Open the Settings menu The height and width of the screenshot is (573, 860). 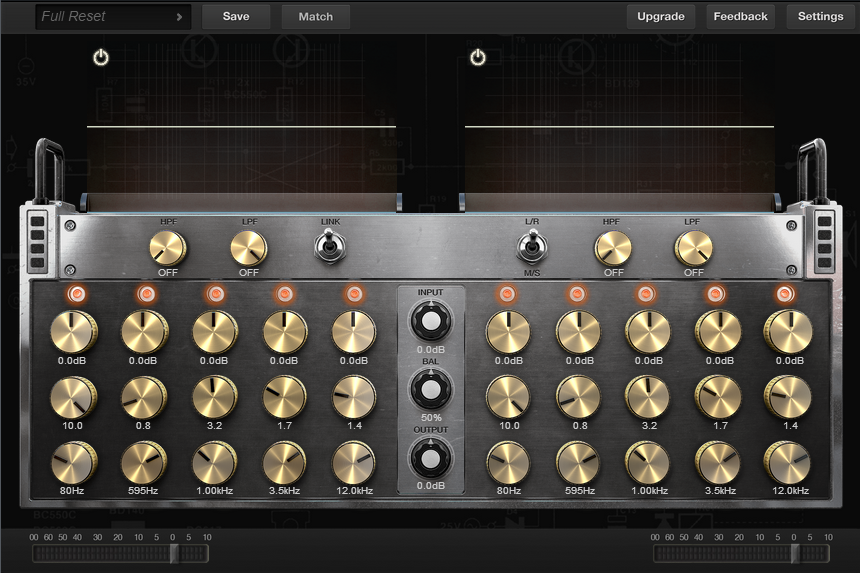pyautogui.click(x=821, y=16)
